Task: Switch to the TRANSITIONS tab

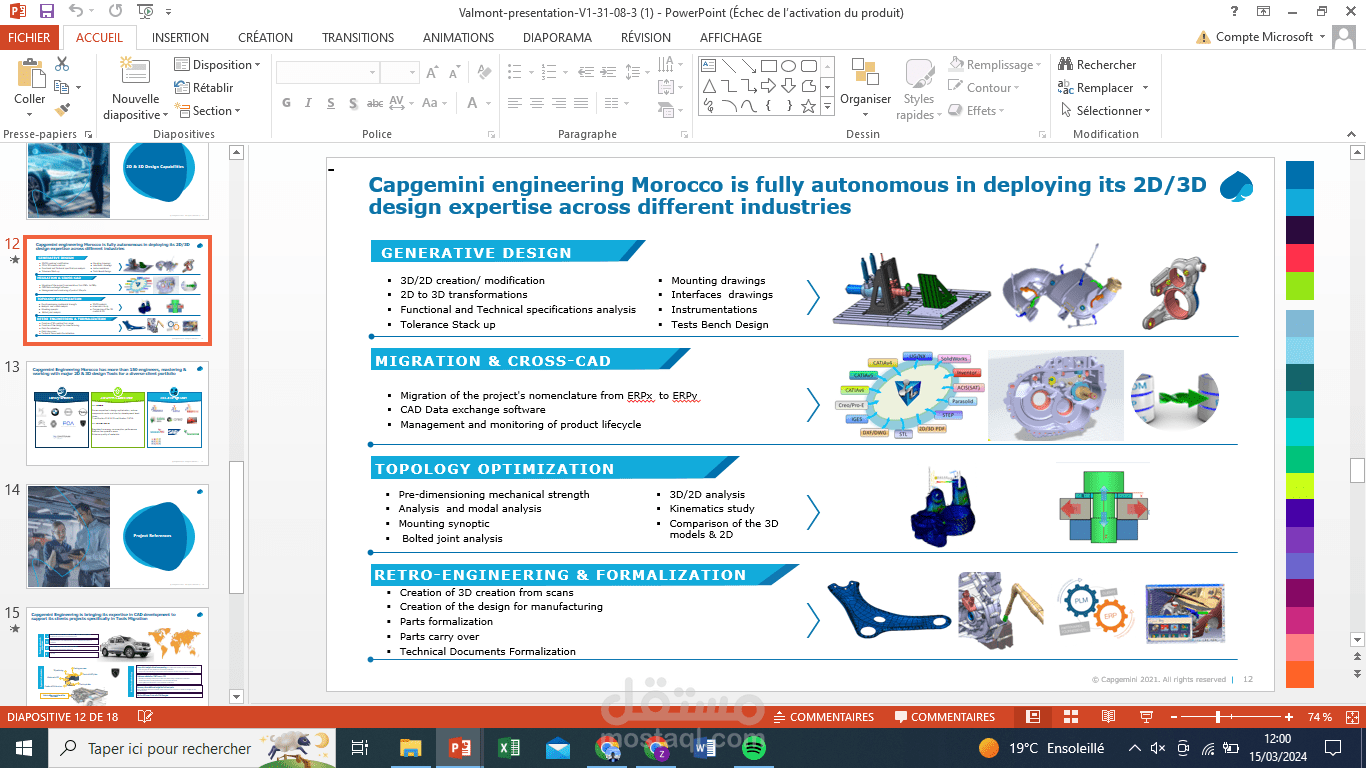Action: [x=358, y=37]
